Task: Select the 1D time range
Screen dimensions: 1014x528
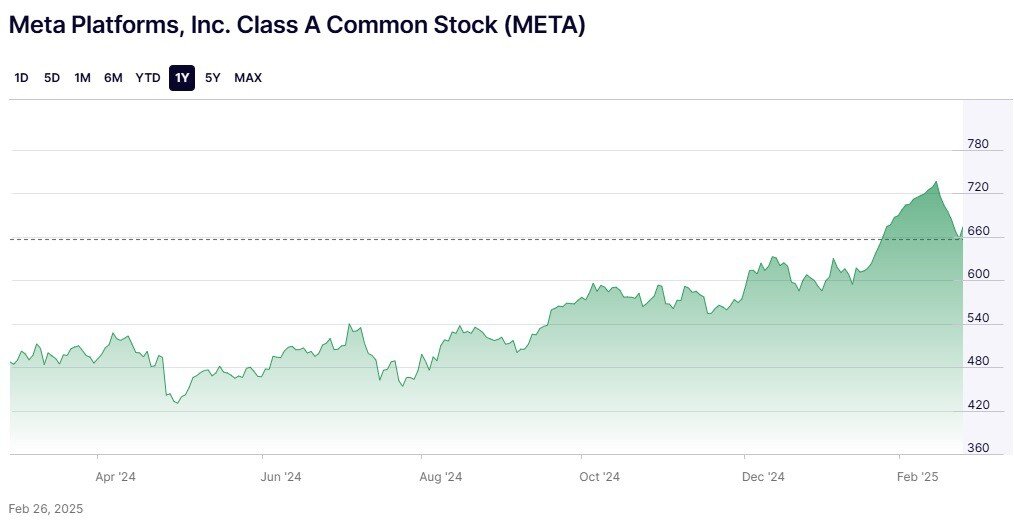Action: [x=21, y=78]
